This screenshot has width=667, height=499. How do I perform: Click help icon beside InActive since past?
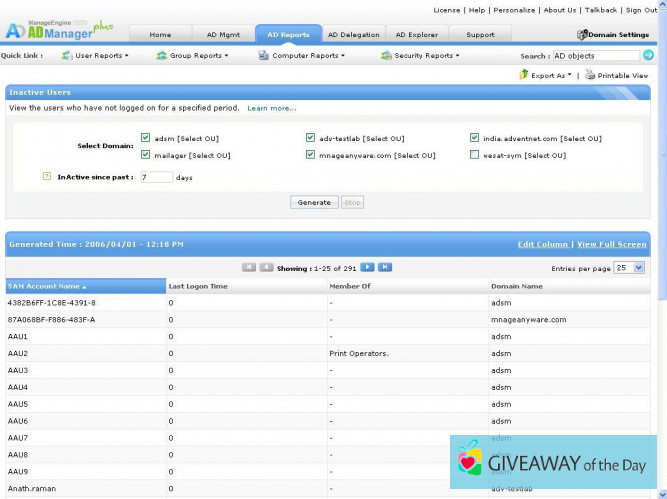click(47, 177)
